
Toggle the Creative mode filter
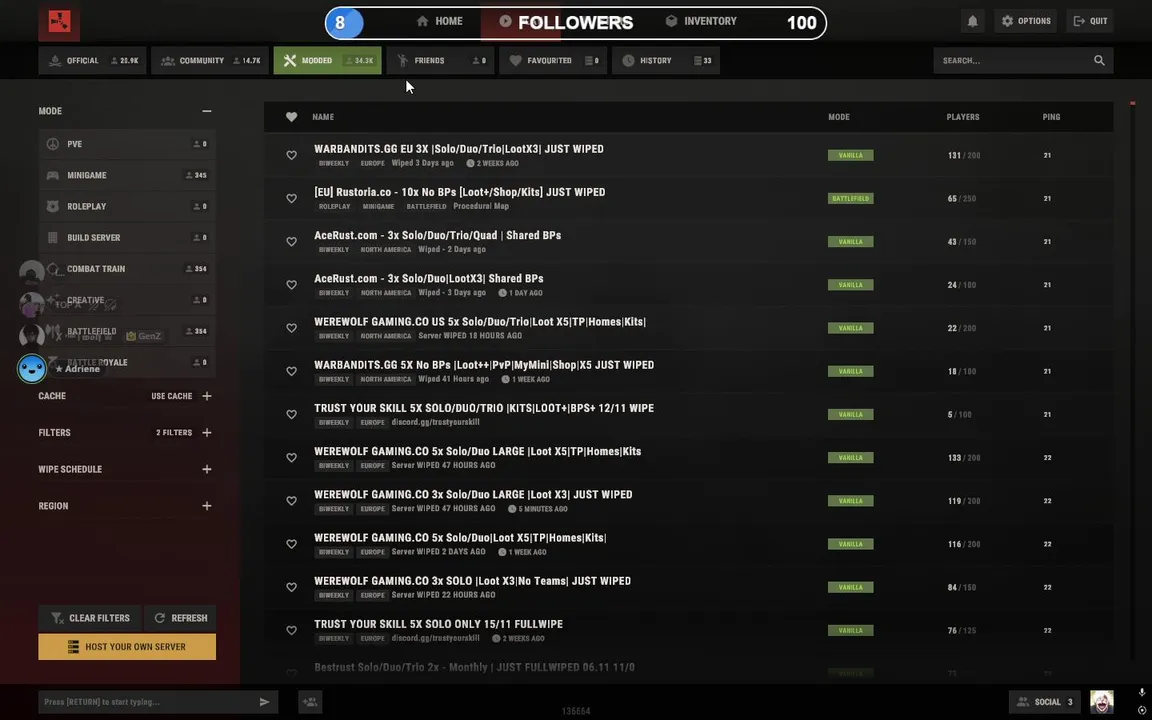point(127,300)
